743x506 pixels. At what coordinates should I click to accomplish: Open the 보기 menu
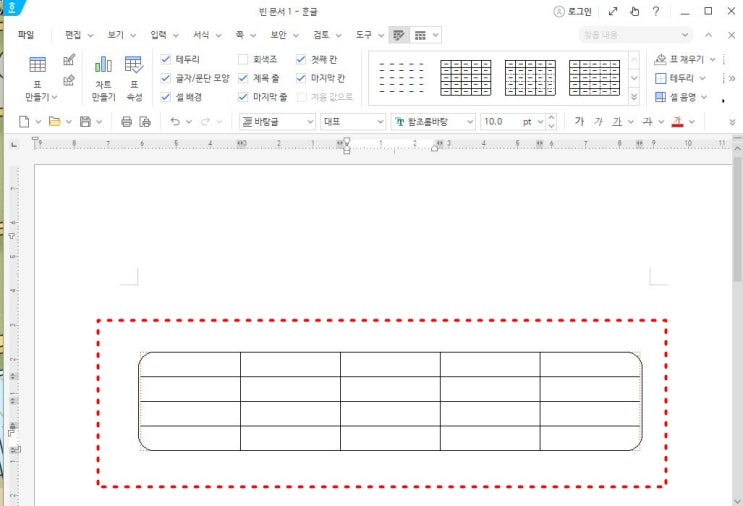tap(116, 35)
